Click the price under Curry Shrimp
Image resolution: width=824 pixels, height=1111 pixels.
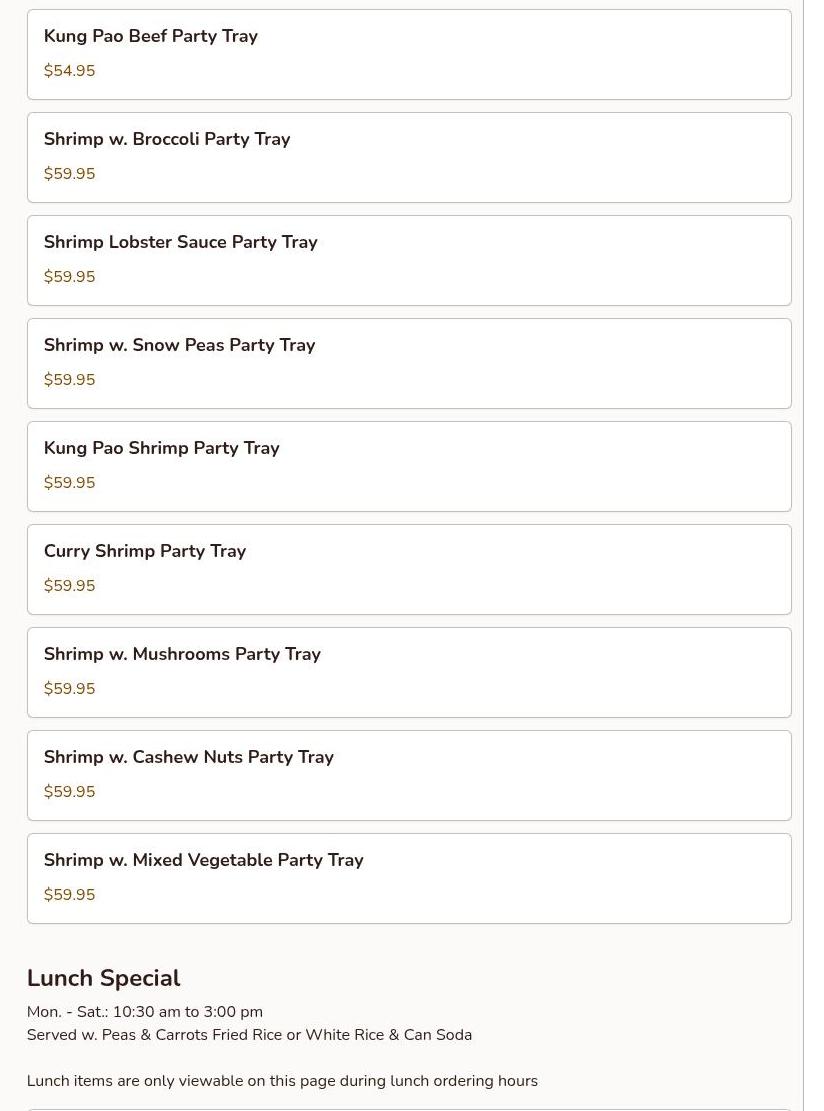pos(69,586)
